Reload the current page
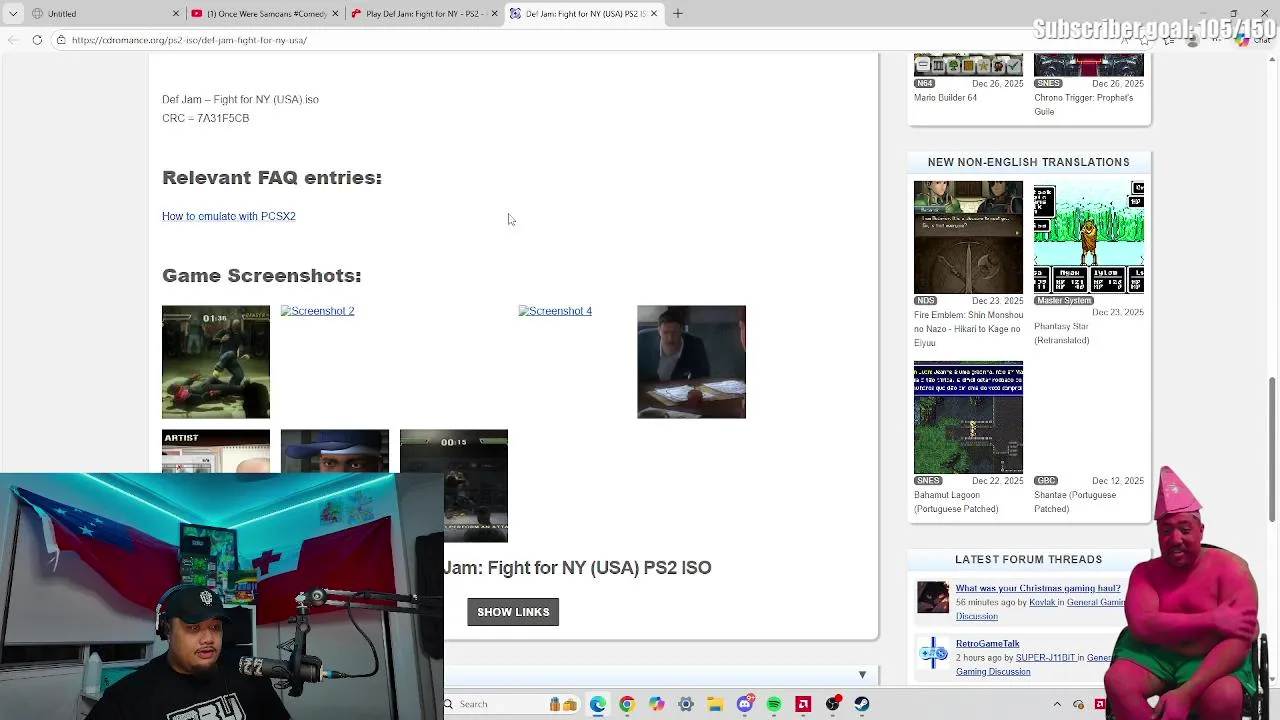 37,40
